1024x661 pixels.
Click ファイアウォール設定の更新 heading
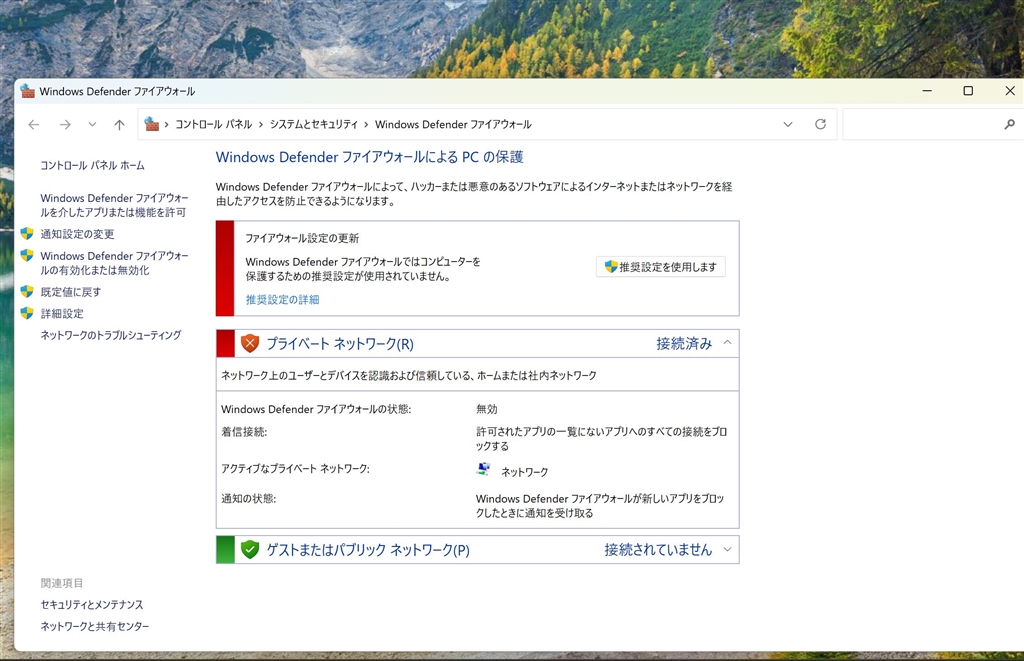[302, 238]
